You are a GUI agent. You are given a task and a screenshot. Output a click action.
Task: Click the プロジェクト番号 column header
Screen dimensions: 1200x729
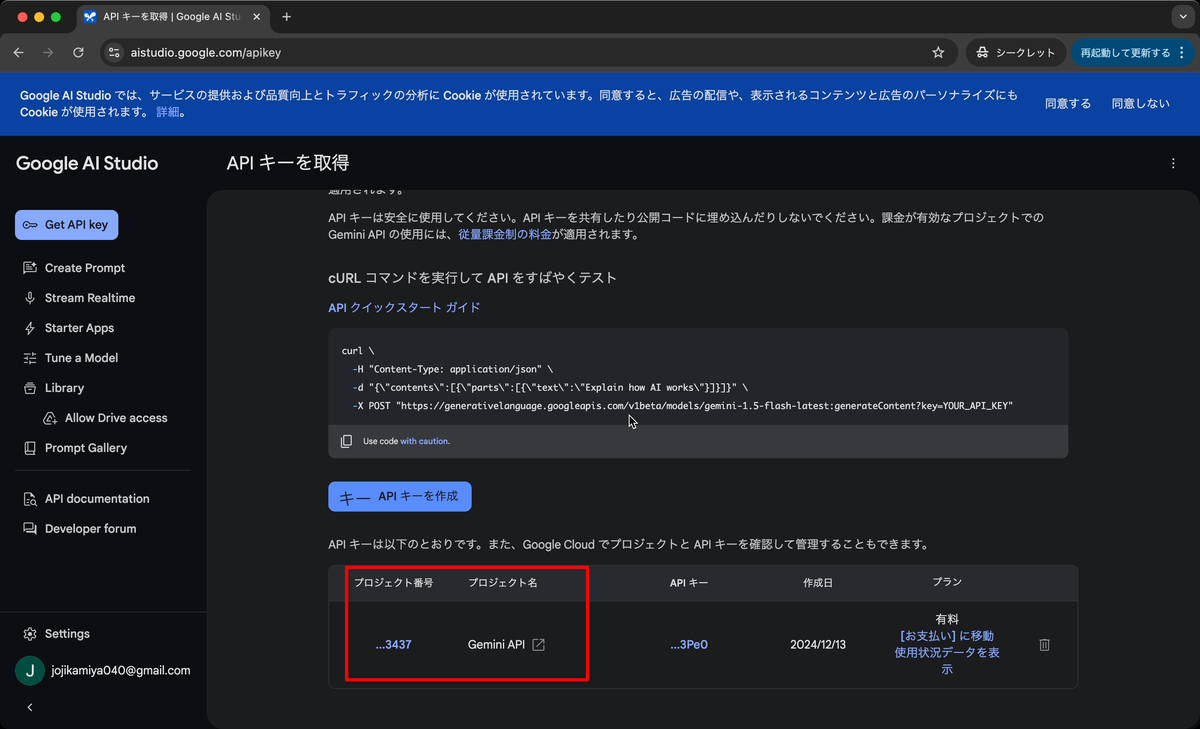[393, 582]
